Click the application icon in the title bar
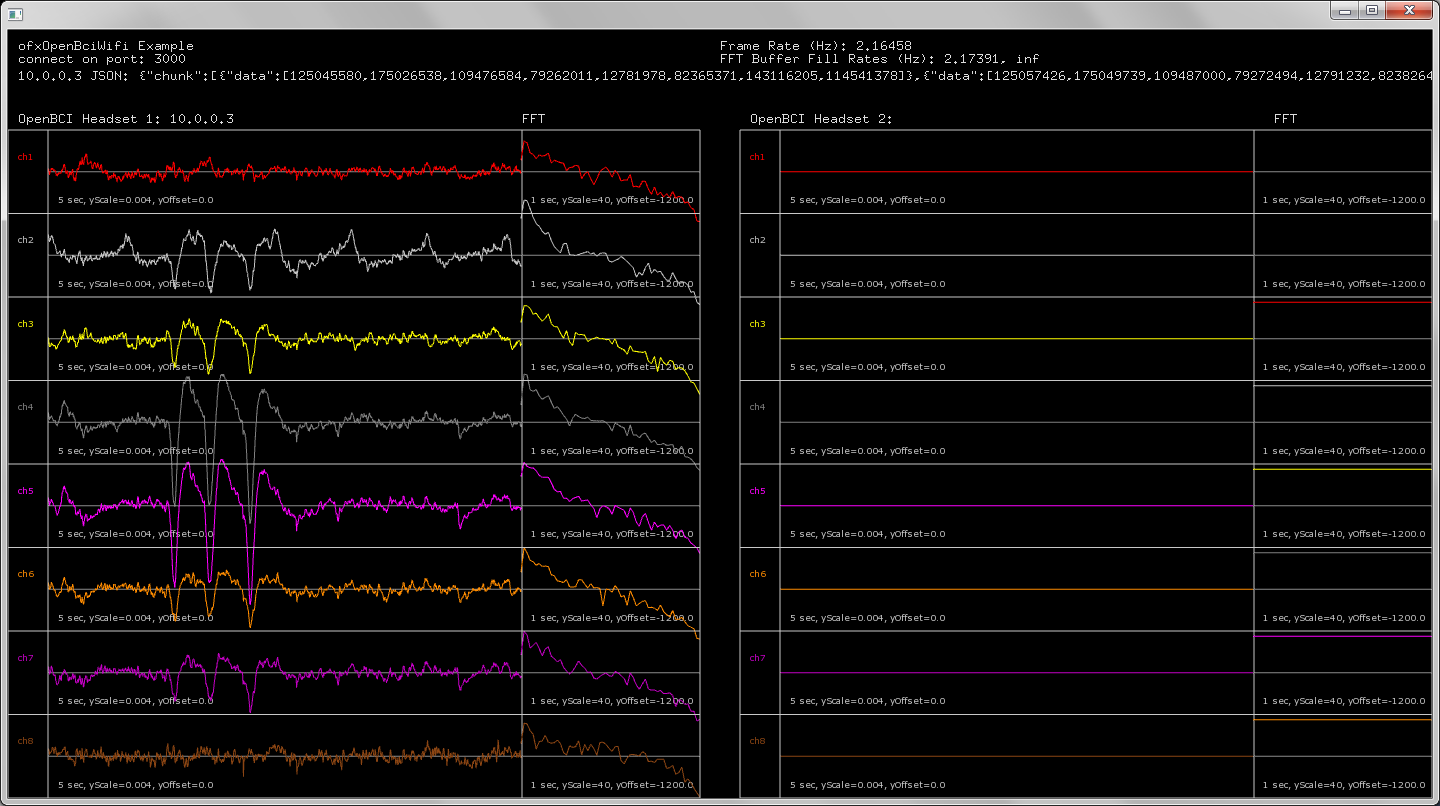Viewport: 1440px width, 806px height. coord(15,13)
